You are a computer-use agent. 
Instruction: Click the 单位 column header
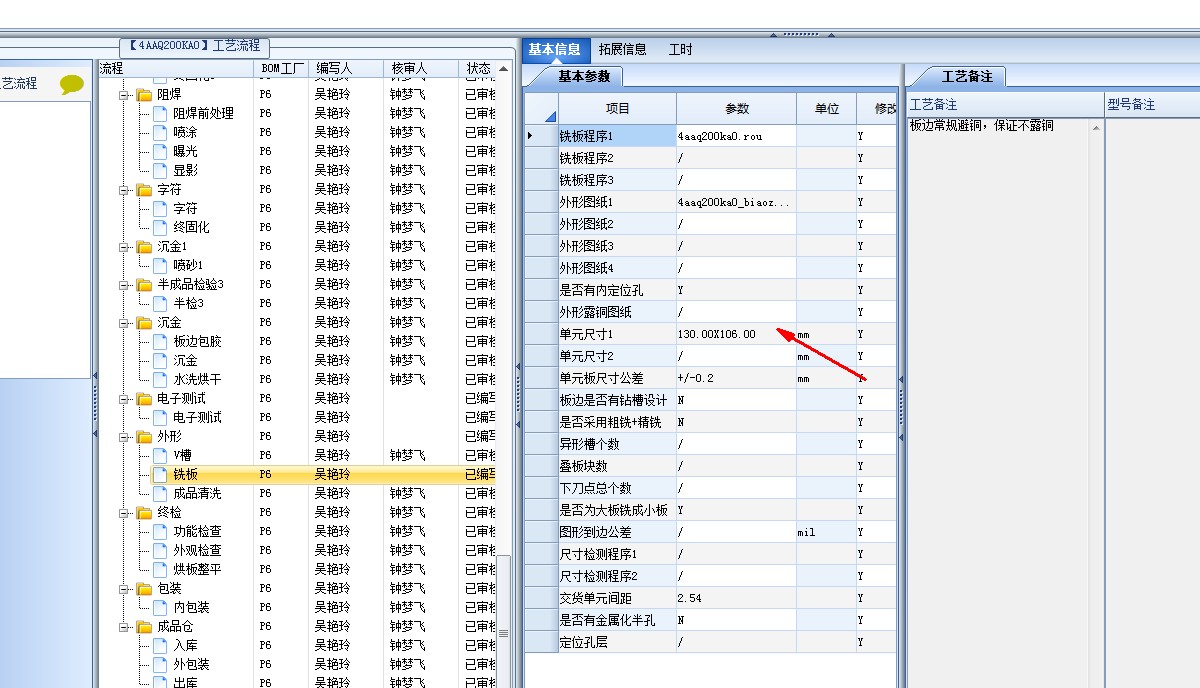pos(827,108)
